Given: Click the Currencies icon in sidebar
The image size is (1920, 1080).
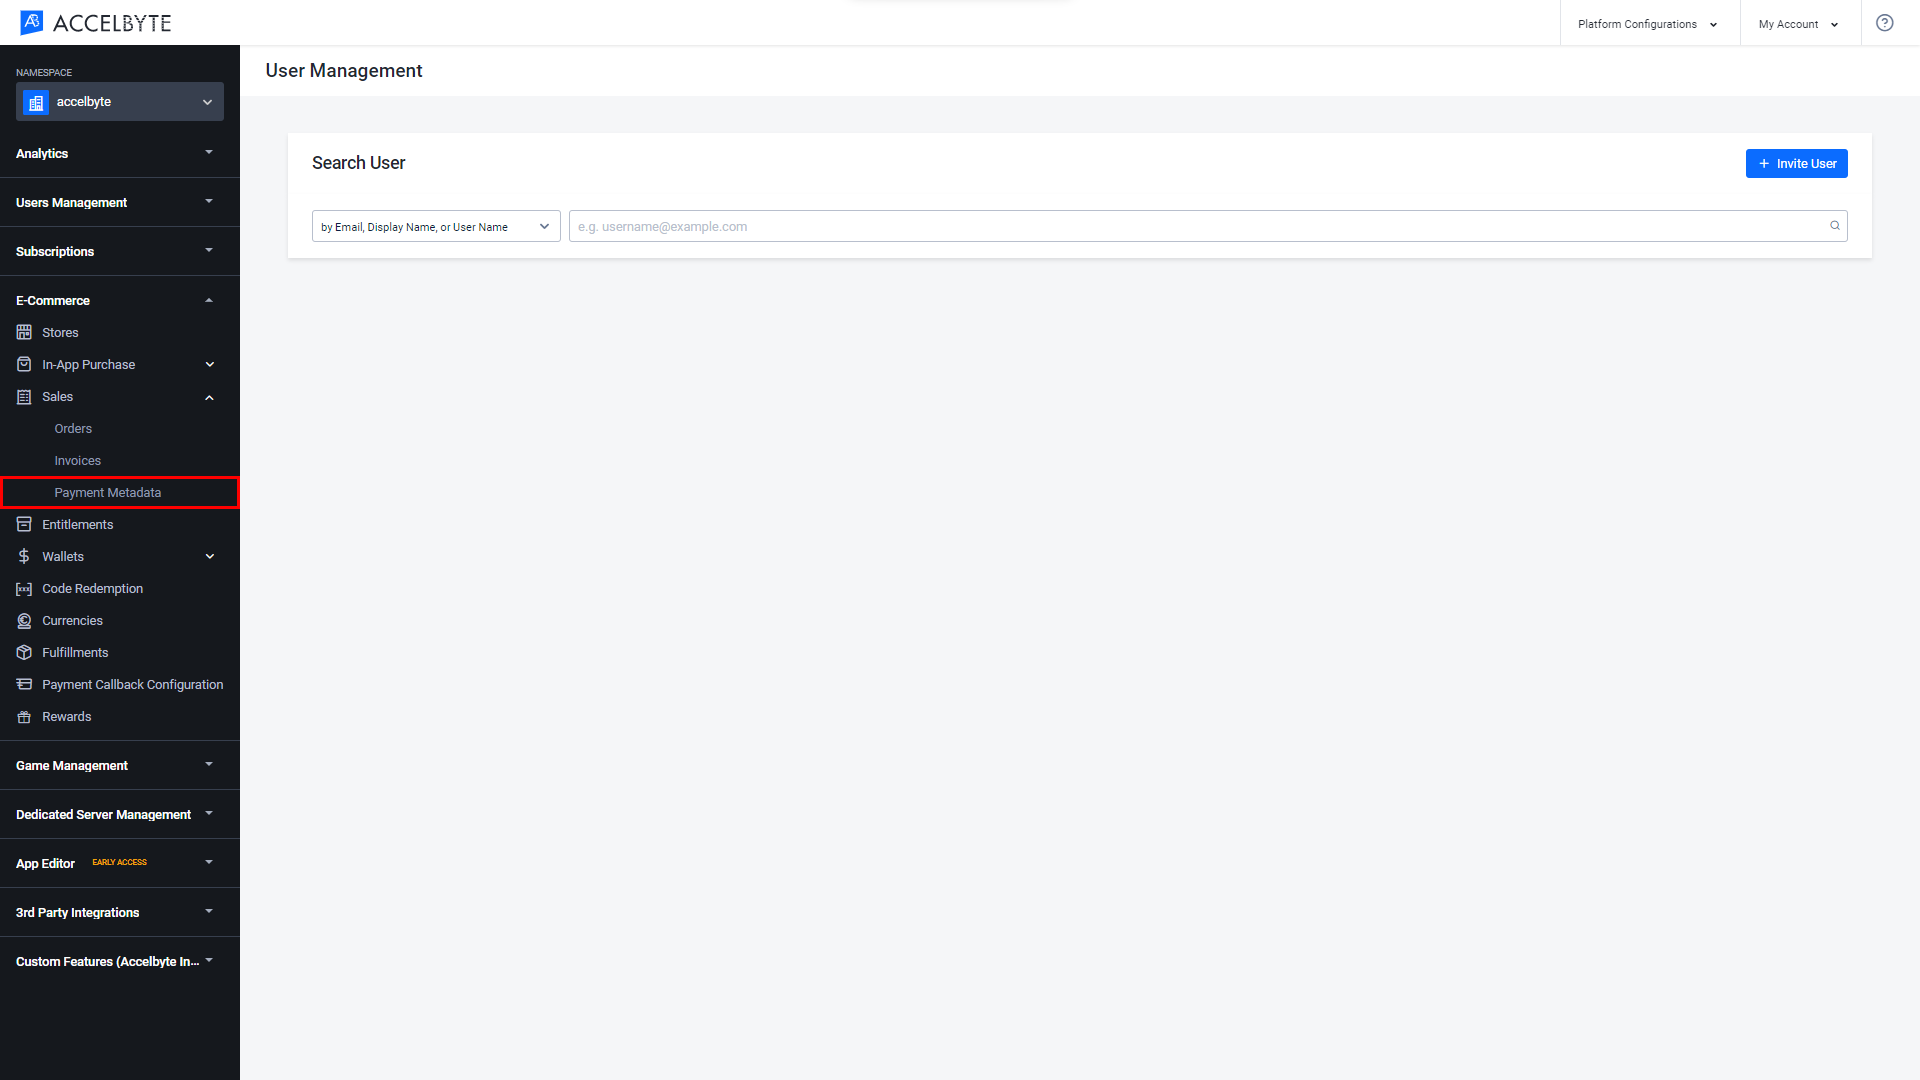Looking at the screenshot, I should (25, 620).
